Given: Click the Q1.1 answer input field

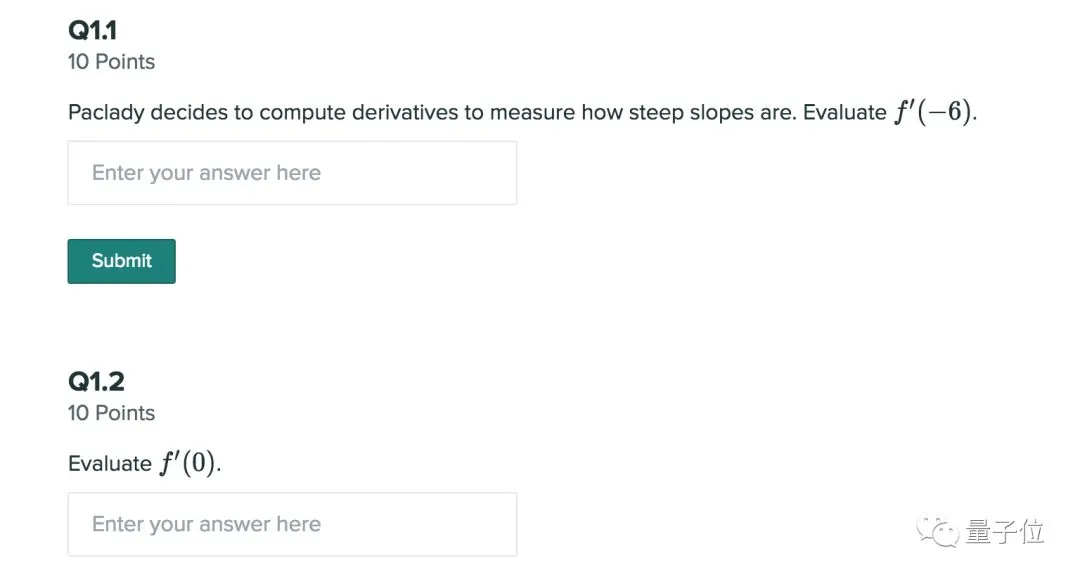Looking at the screenshot, I should [x=292, y=173].
